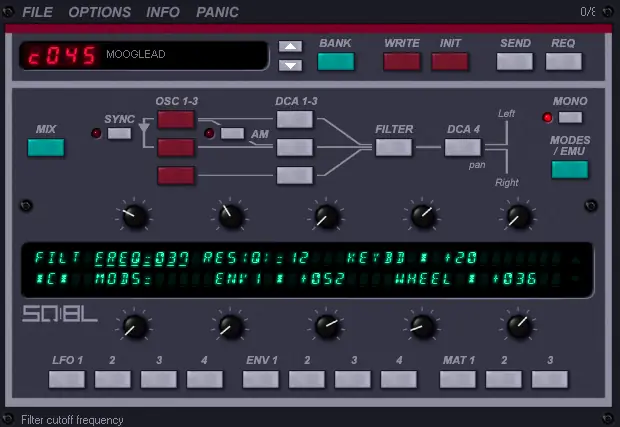Open the INFO menu
Viewport: 620px width, 427px height.
pos(163,12)
